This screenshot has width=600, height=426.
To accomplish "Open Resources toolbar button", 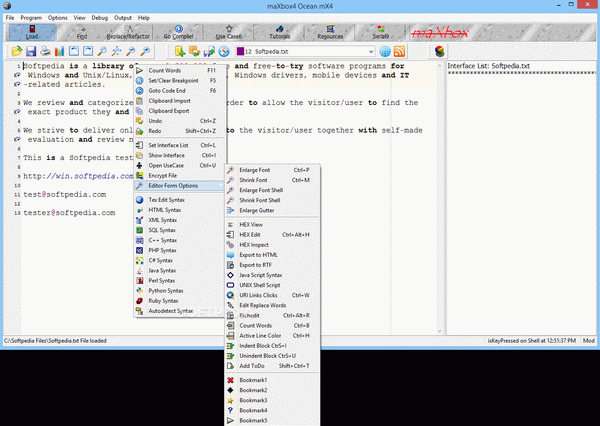I will (x=330, y=32).
